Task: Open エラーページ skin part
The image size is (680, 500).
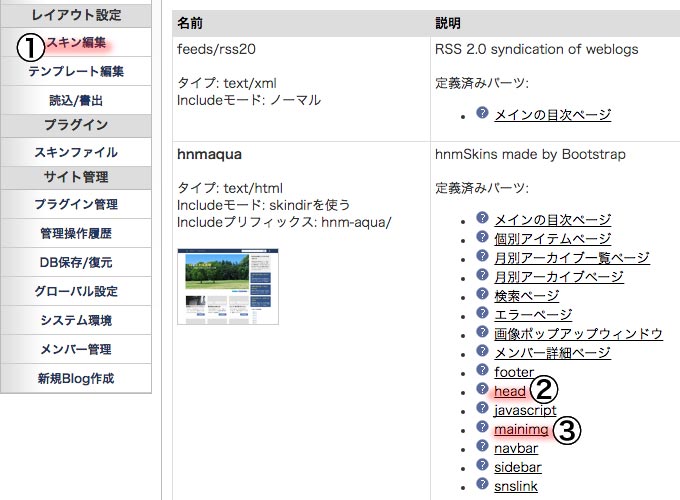Action: 533,314
